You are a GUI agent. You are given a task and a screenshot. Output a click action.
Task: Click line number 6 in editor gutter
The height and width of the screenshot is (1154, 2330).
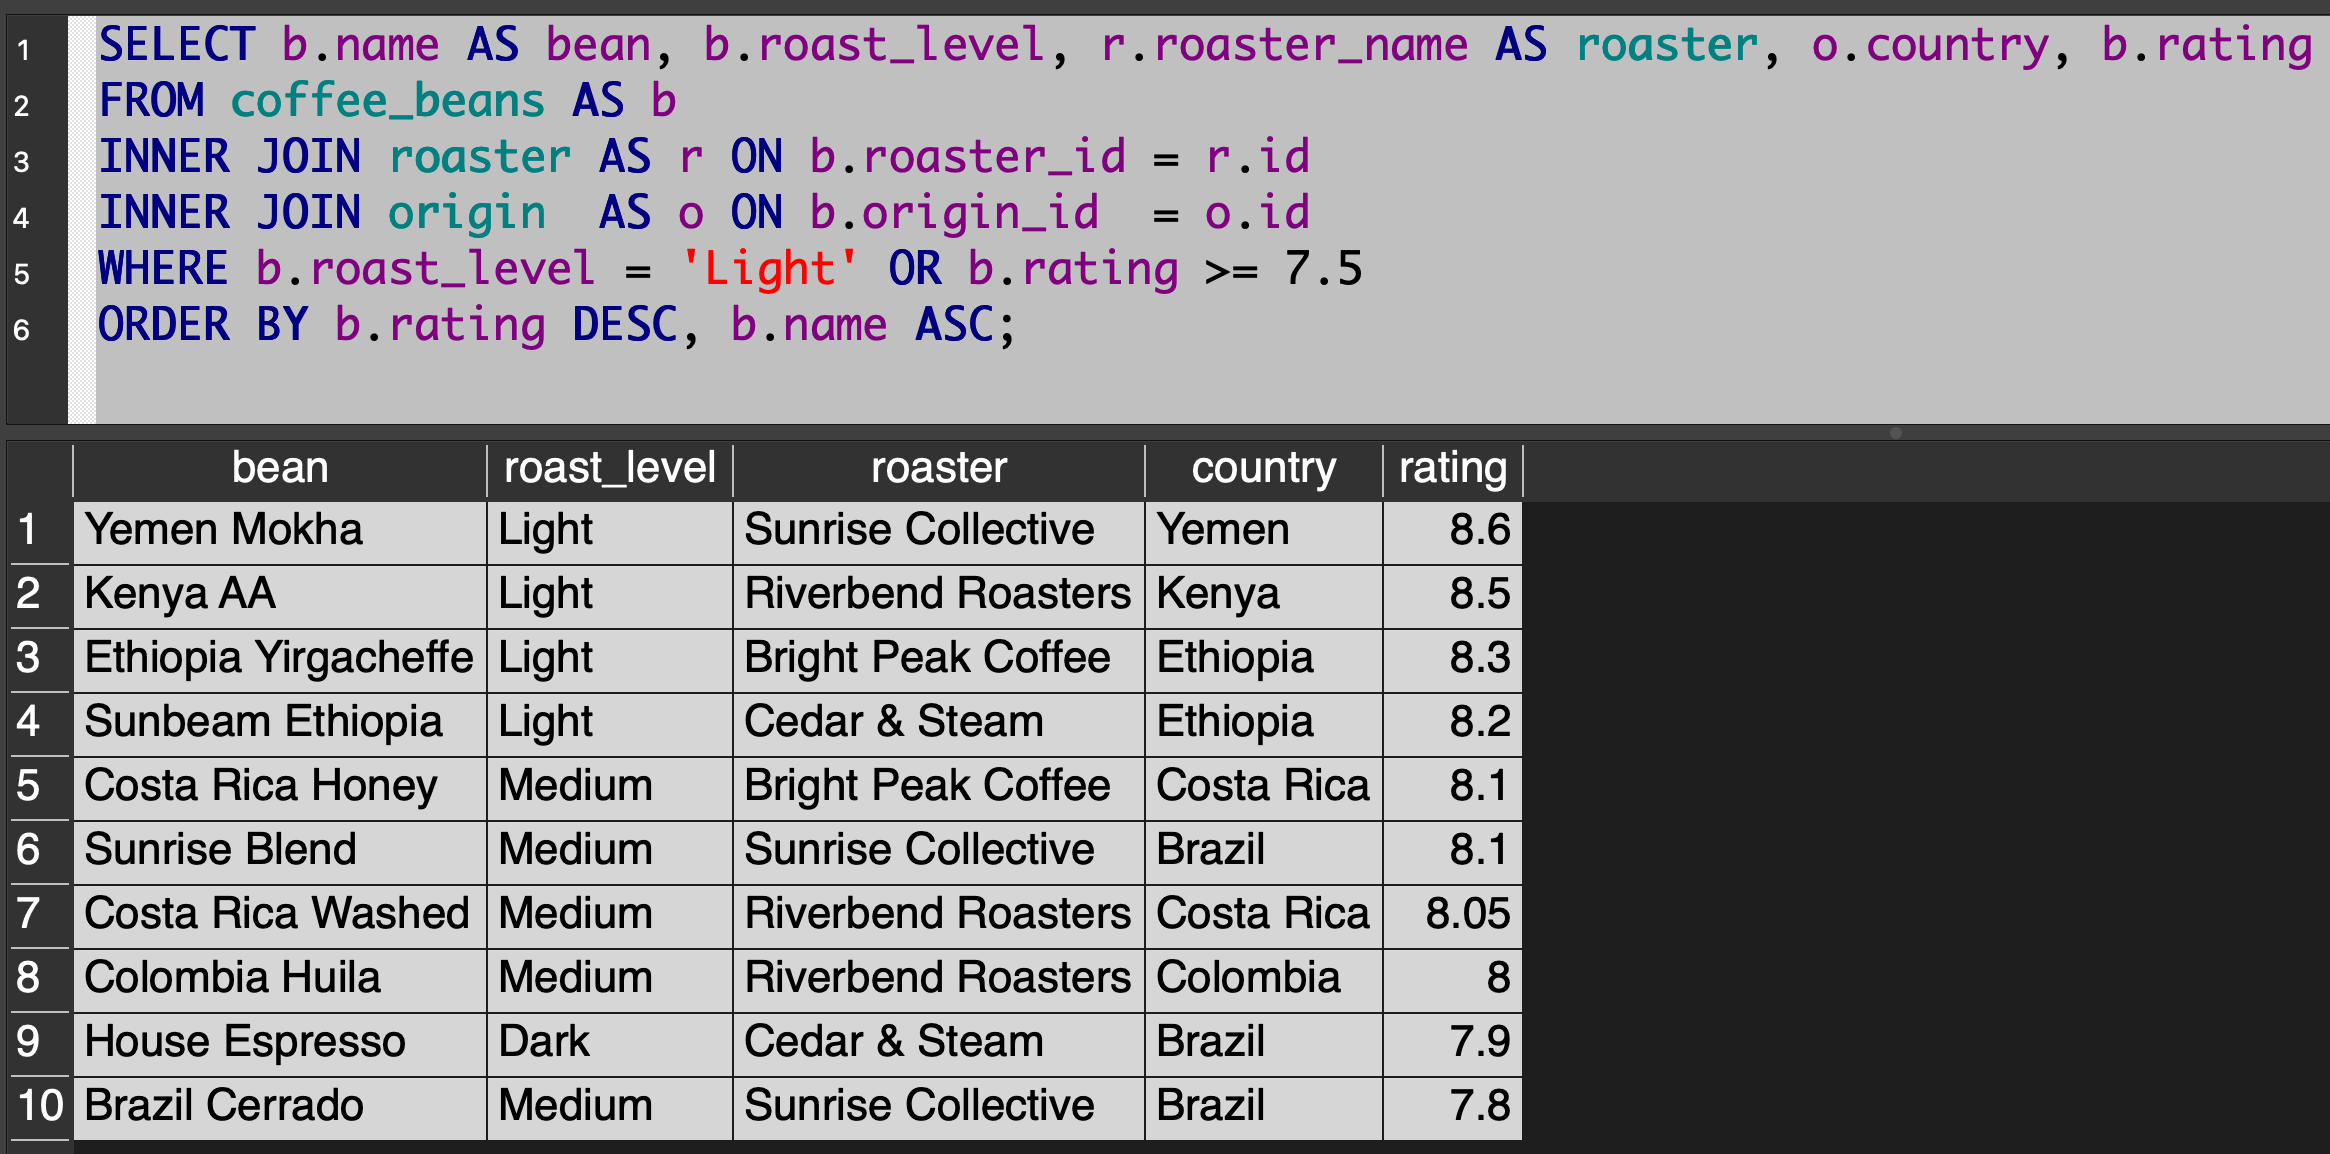(x=22, y=330)
